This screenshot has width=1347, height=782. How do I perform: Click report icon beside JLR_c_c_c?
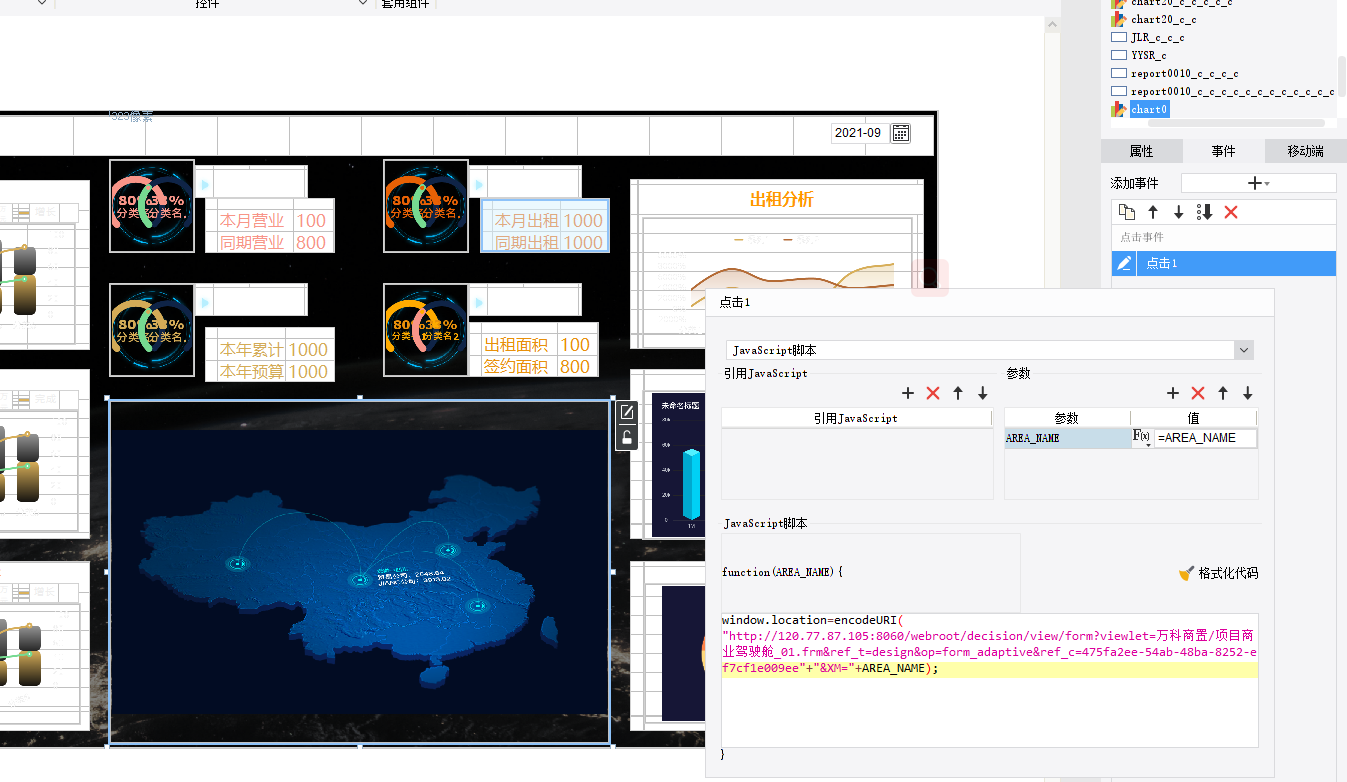click(x=1119, y=37)
